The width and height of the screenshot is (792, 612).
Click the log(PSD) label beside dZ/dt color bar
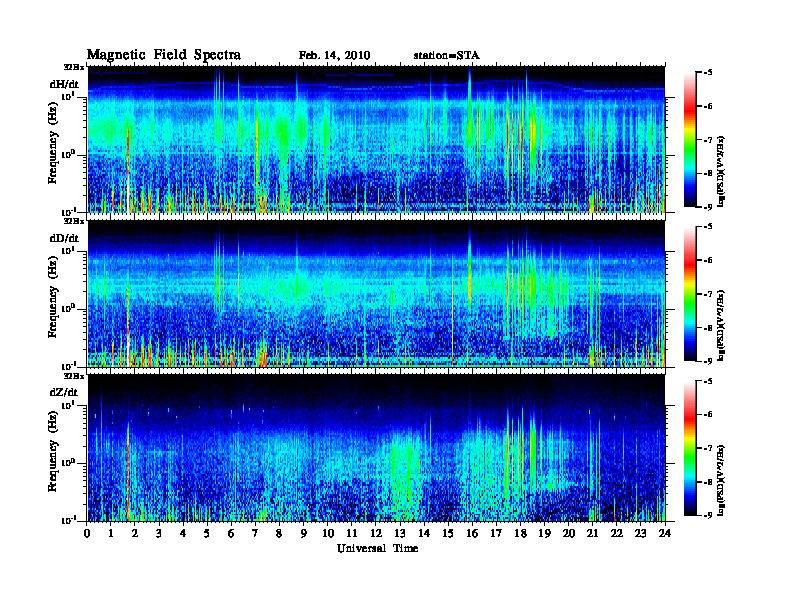pos(722,479)
